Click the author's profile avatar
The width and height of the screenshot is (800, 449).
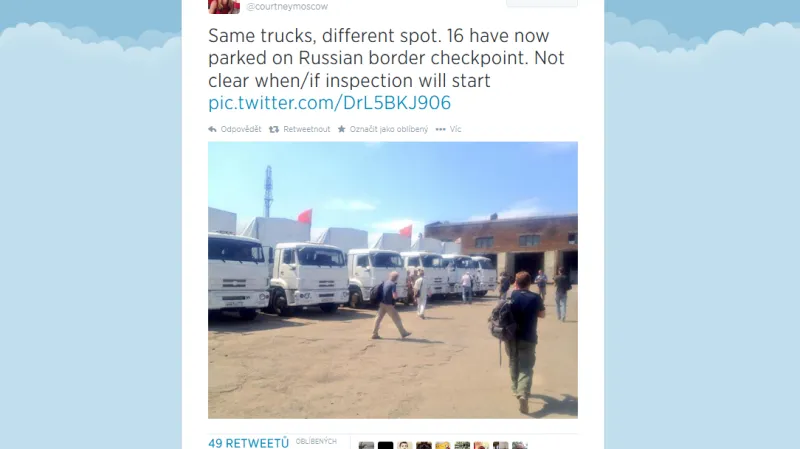click(x=224, y=7)
